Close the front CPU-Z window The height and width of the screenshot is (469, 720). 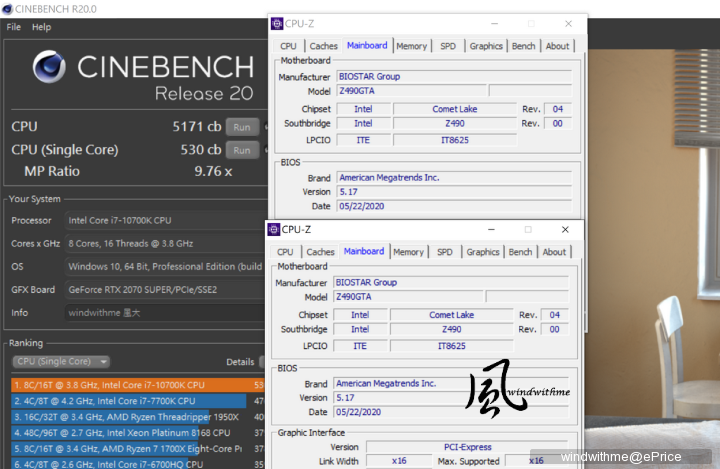(565, 229)
